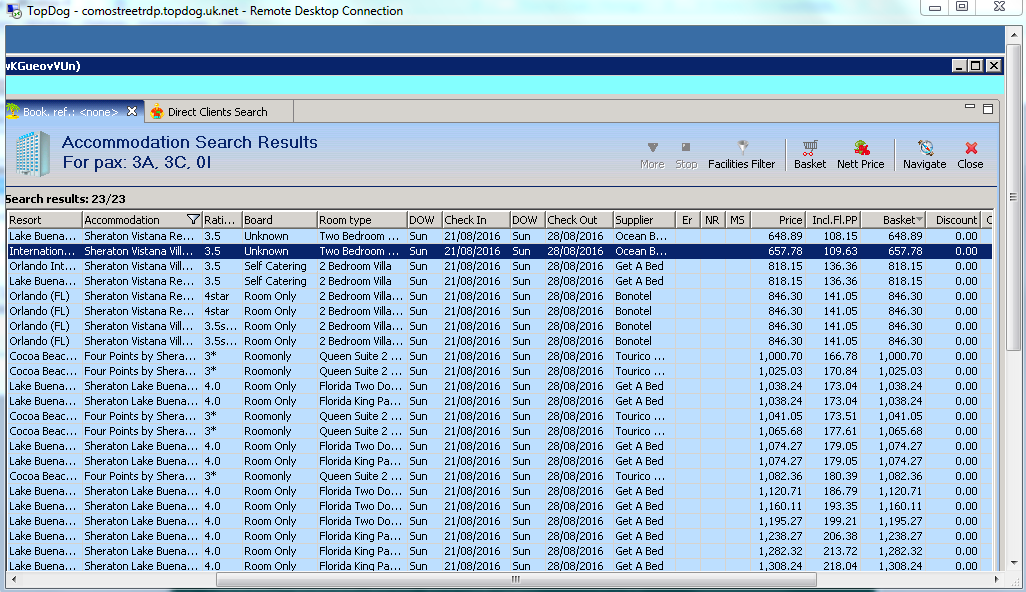This screenshot has width=1026, height=592.
Task: Close search results with red X
Action: pyautogui.click(x=970, y=154)
